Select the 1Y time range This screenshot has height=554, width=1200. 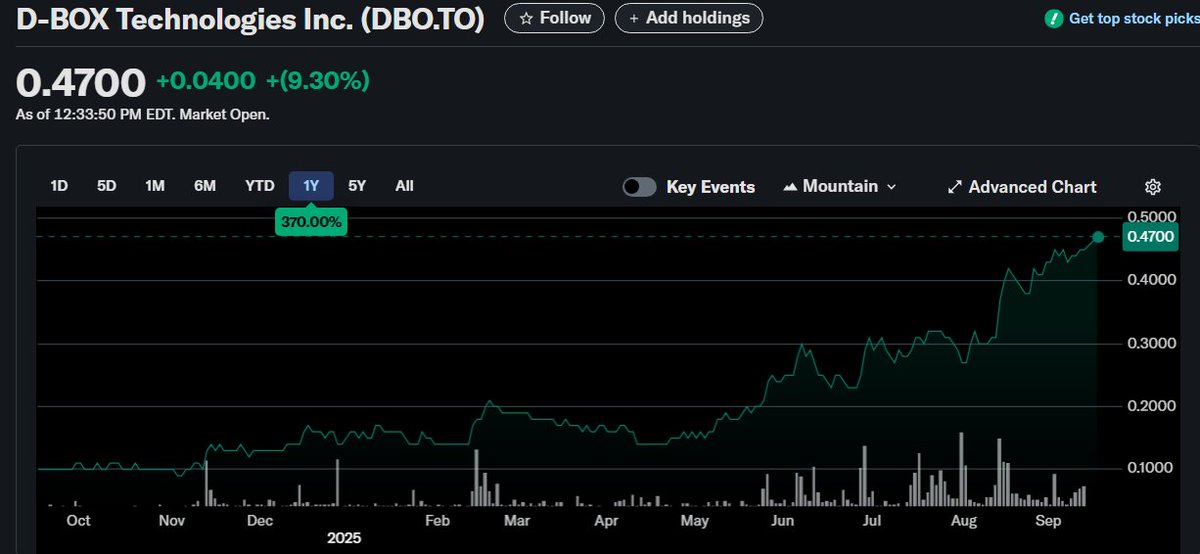tap(311, 186)
